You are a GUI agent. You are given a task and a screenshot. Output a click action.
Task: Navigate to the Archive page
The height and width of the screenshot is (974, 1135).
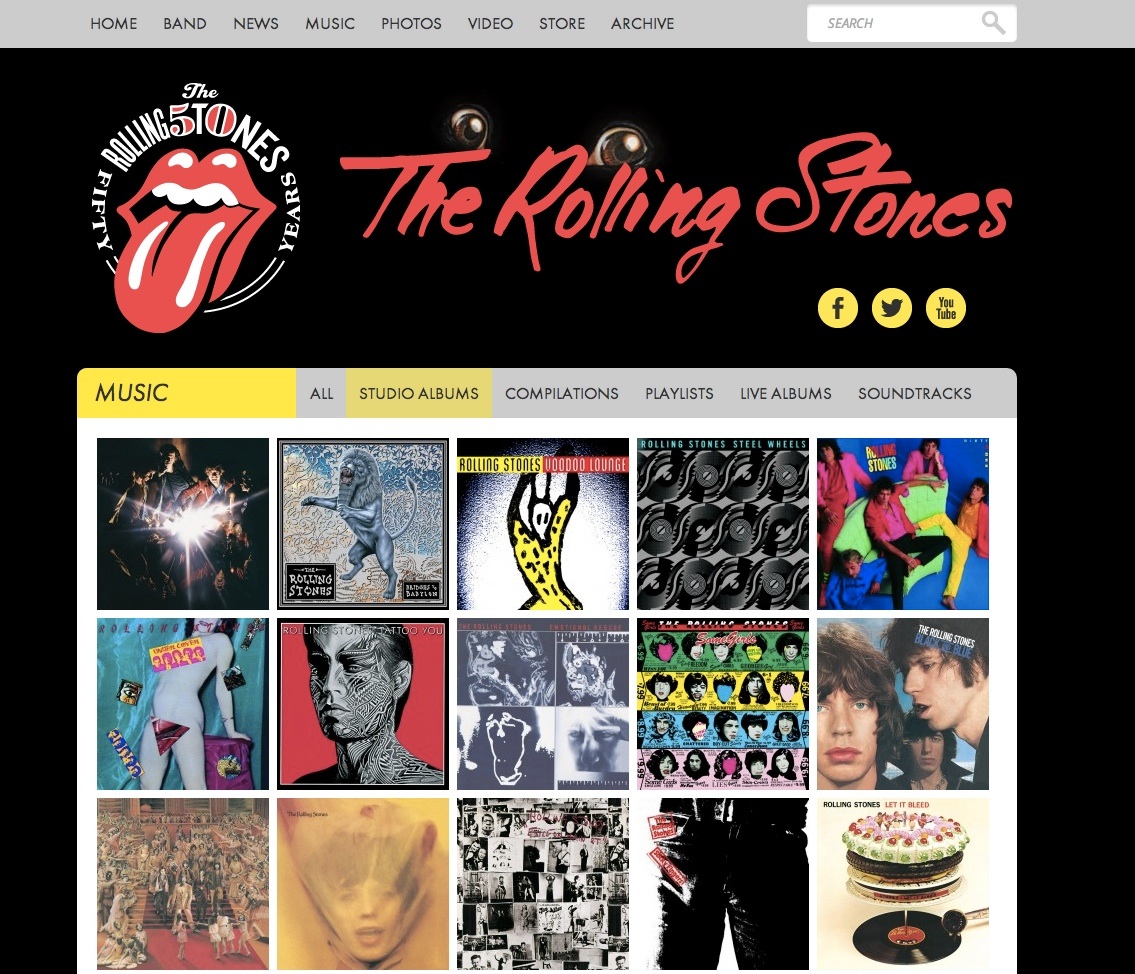(642, 24)
